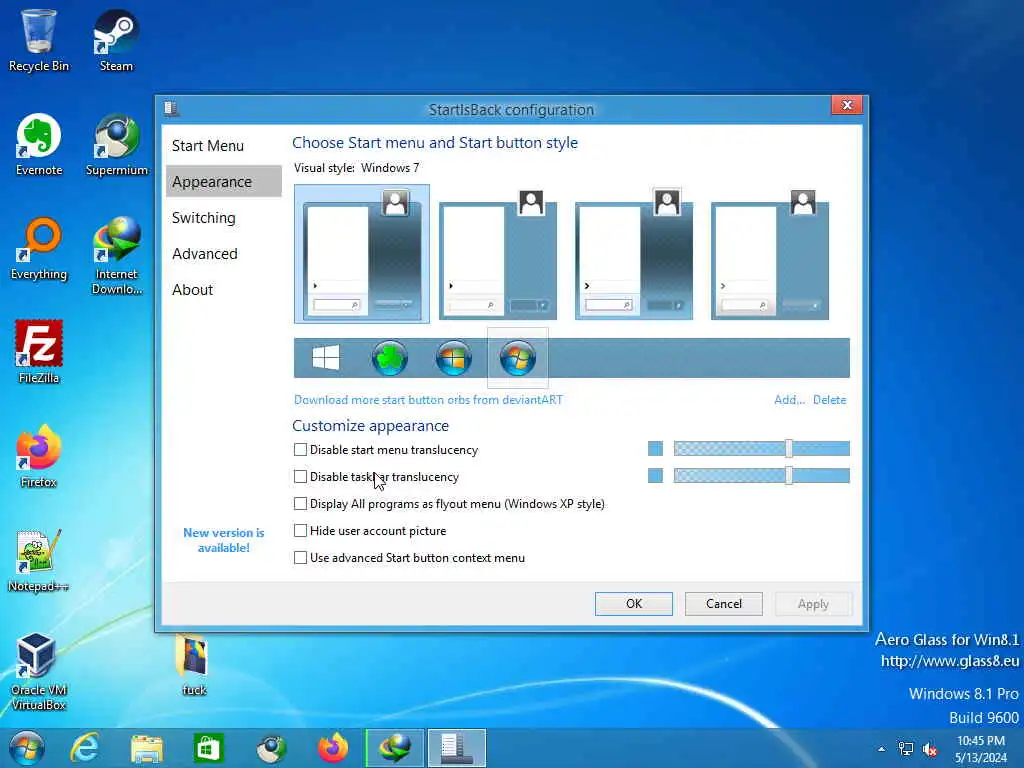1024x768 pixels.
Task: Select the third start menu style thumbnail
Action: click(x=633, y=253)
